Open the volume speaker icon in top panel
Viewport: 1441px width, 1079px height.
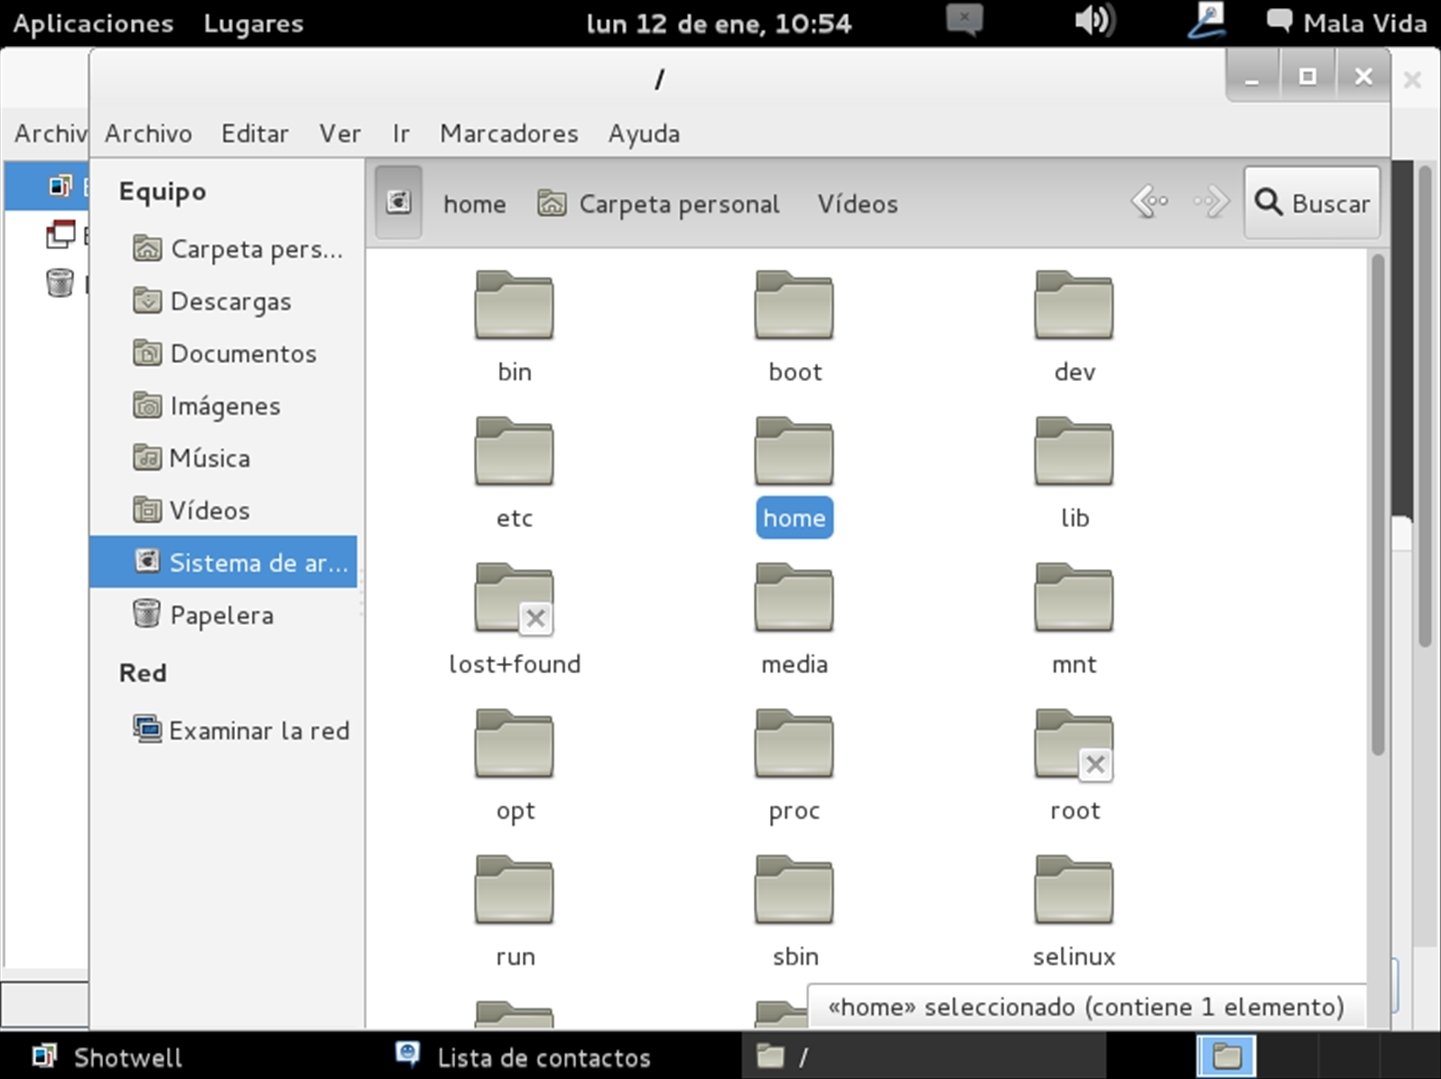(x=1093, y=21)
